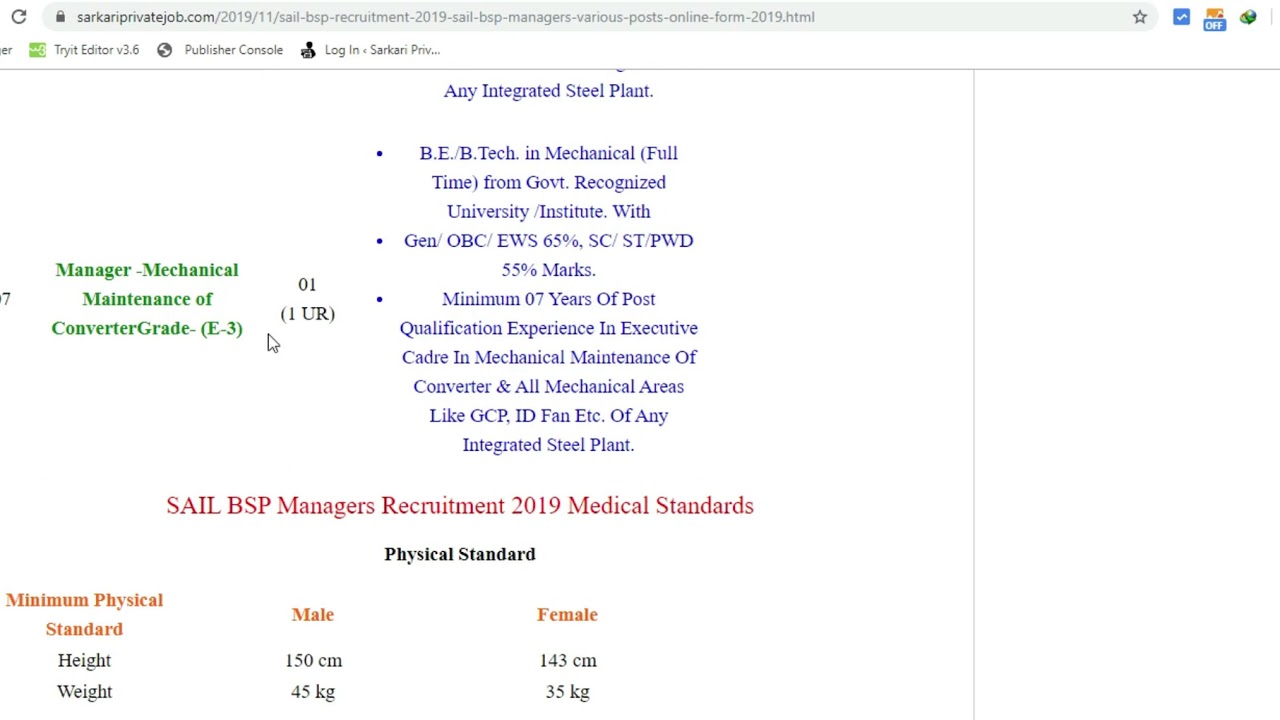Viewport: 1280px width, 720px height.
Task: Open the Log In Sarkari Priv bookmark
Action: point(370,50)
